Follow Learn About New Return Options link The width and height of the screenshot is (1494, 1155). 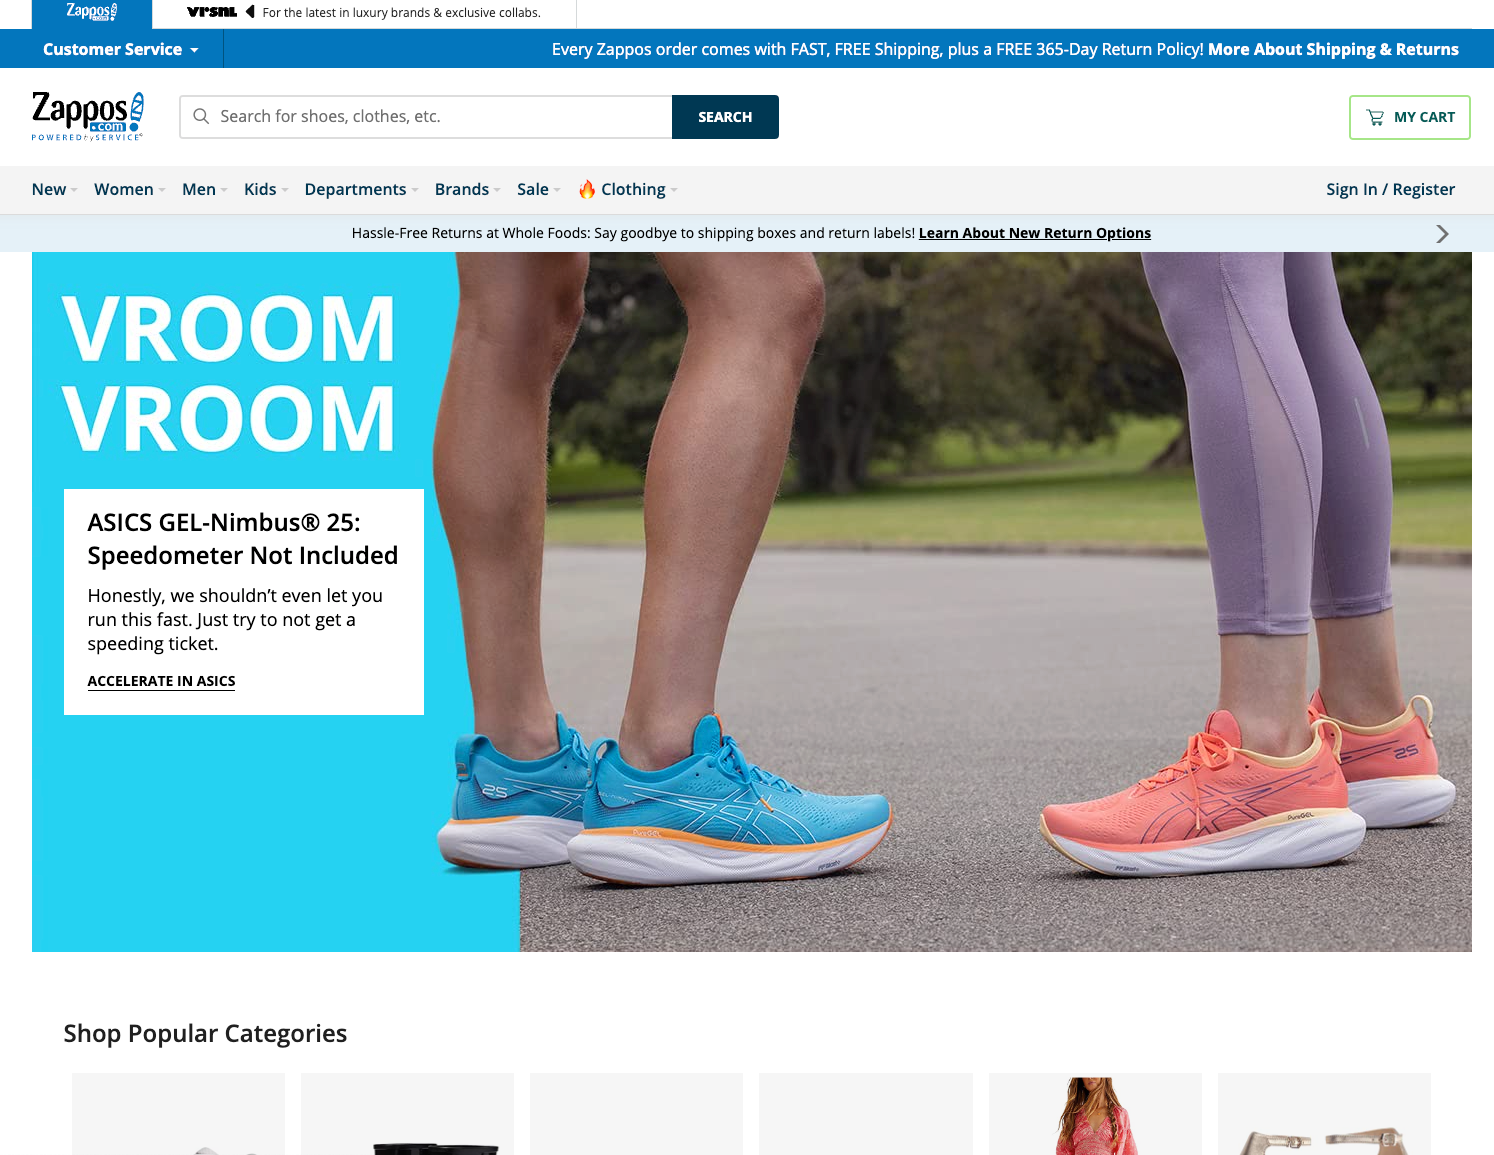point(1034,233)
